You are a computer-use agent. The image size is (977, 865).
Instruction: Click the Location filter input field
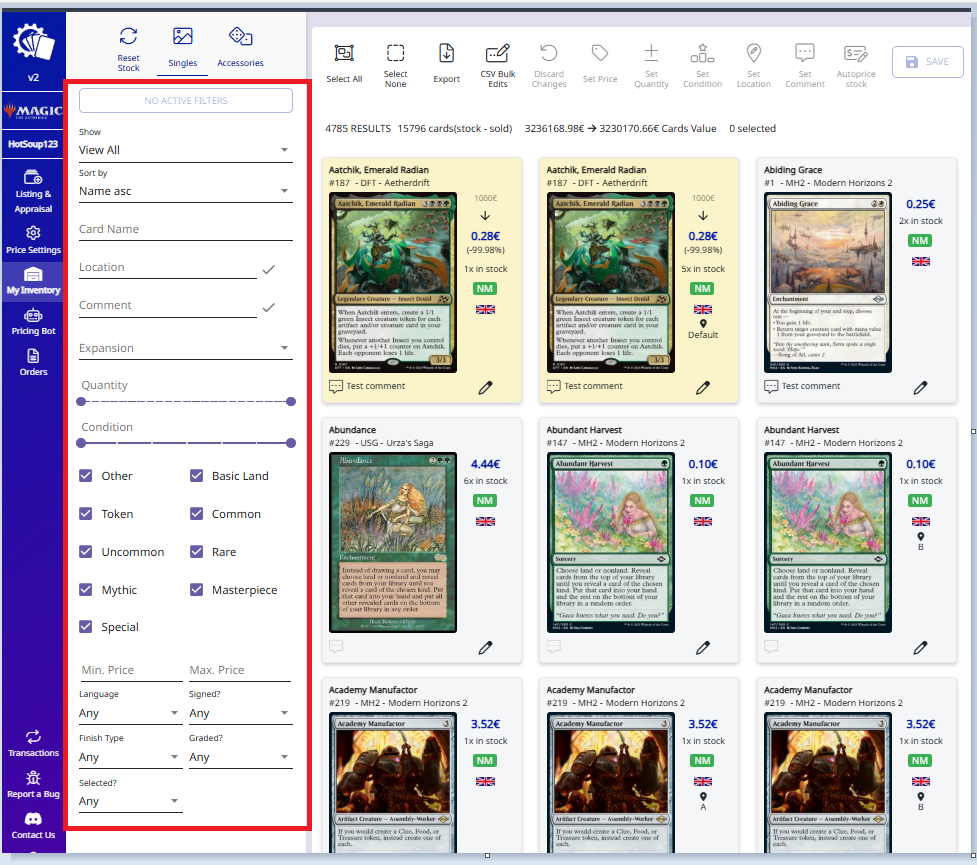[x=168, y=267]
